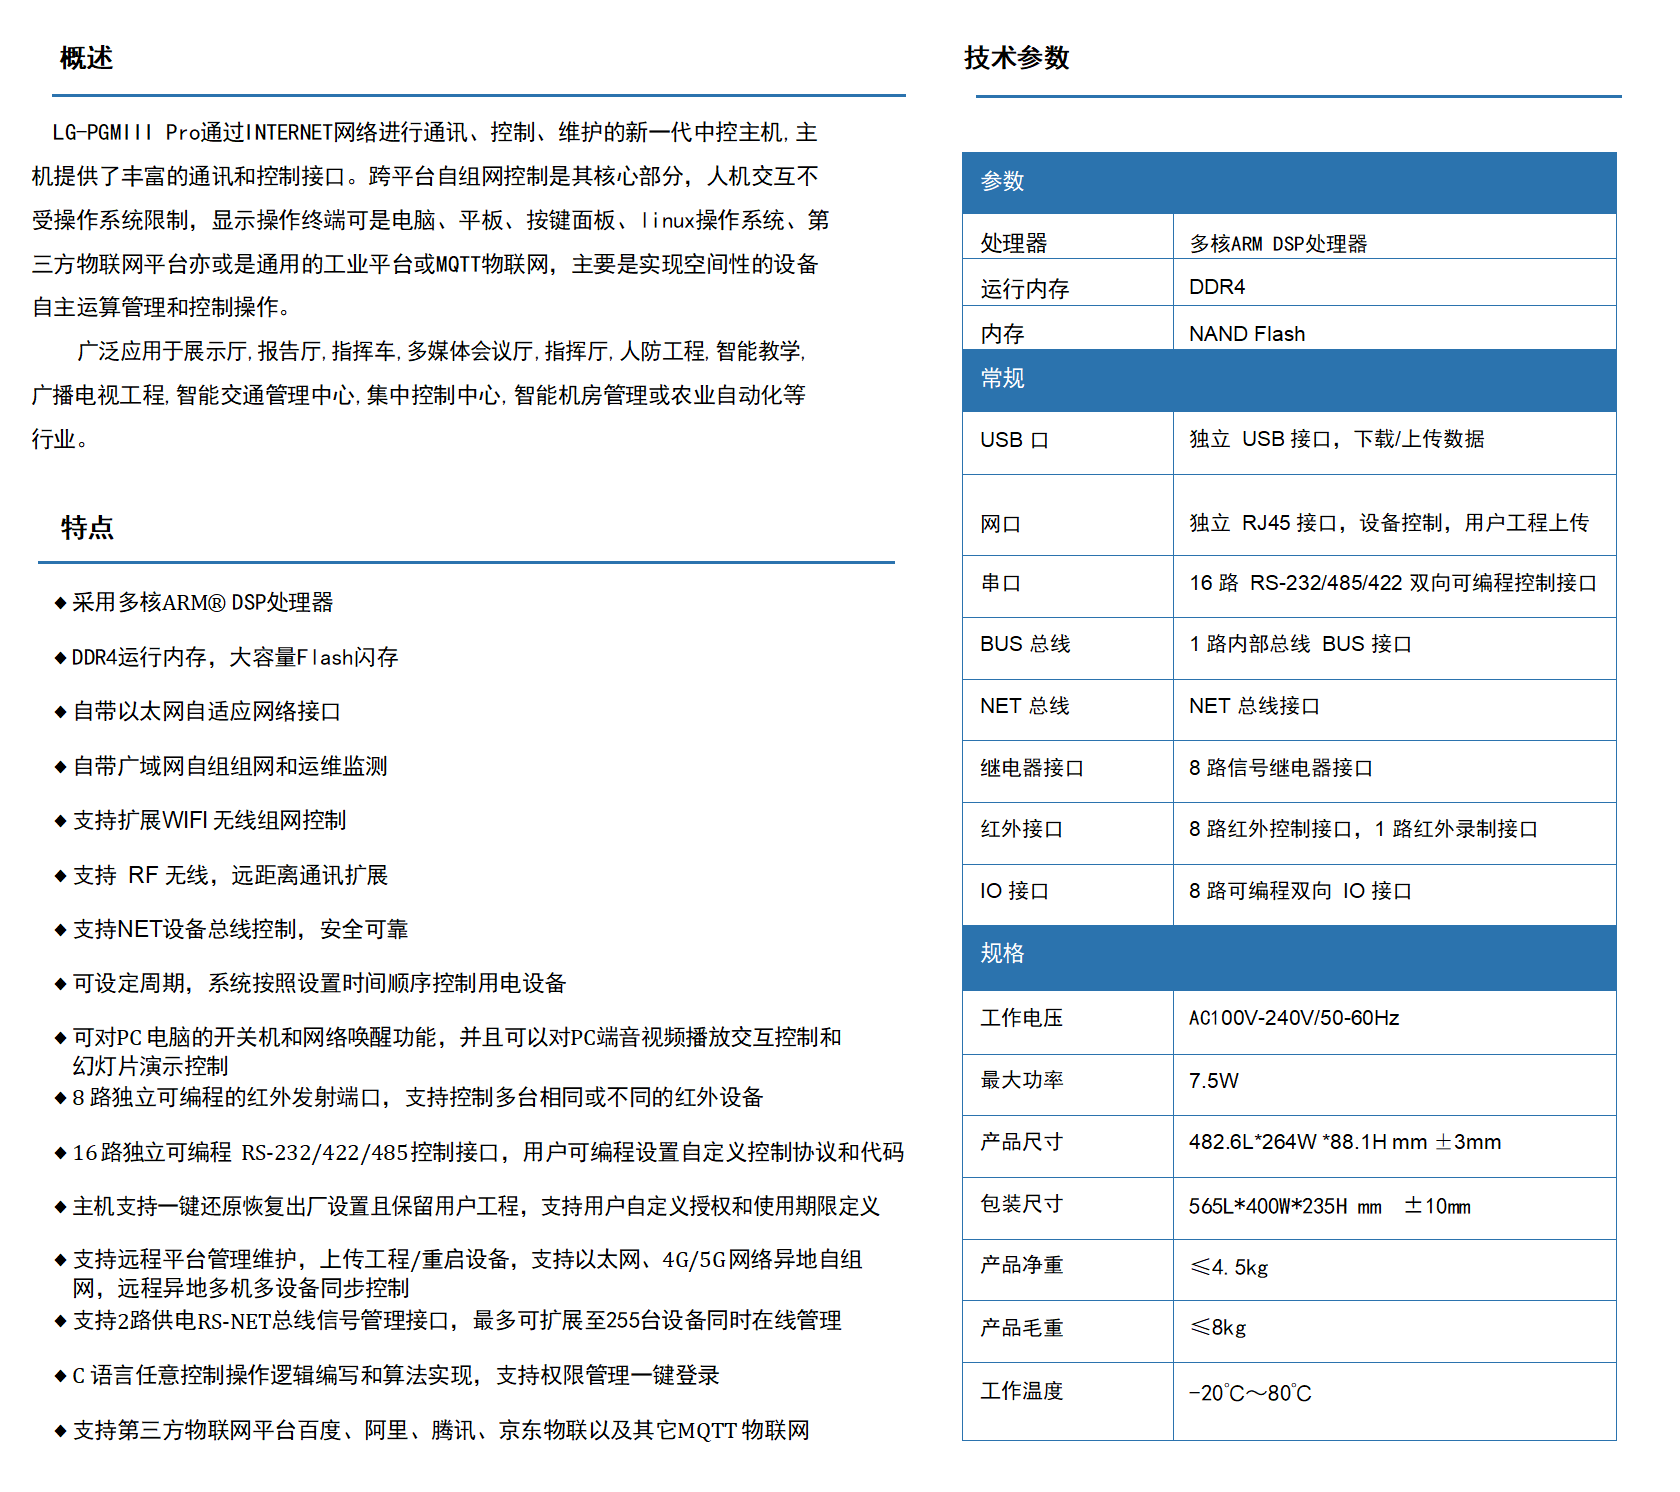The image size is (1680, 1492).
Task: Click the DDR4 value in 运行内存 row
Action: click(1217, 287)
